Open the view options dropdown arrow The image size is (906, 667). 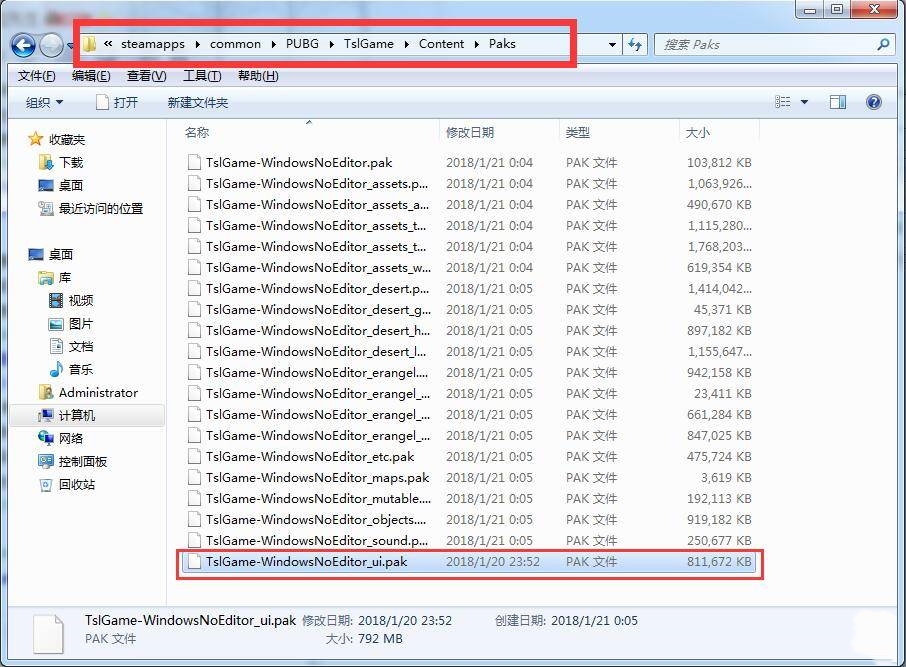point(804,102)
